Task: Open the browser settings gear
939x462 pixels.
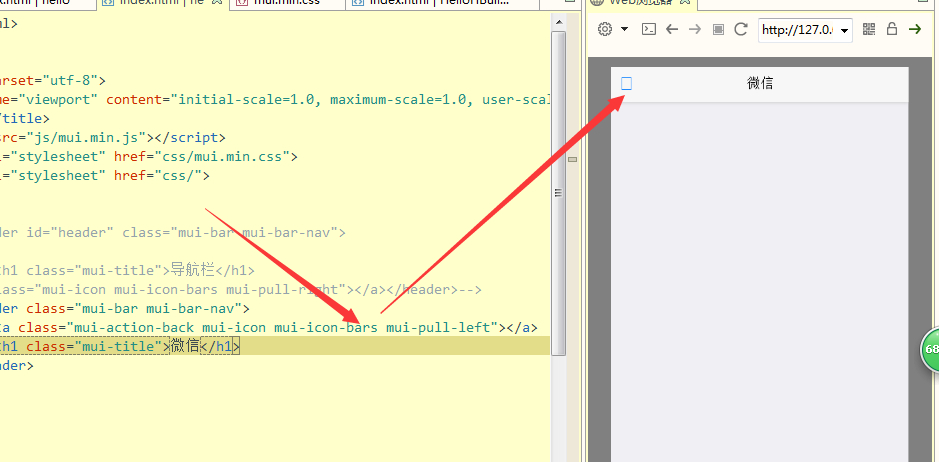Action: tap(605, 29)
